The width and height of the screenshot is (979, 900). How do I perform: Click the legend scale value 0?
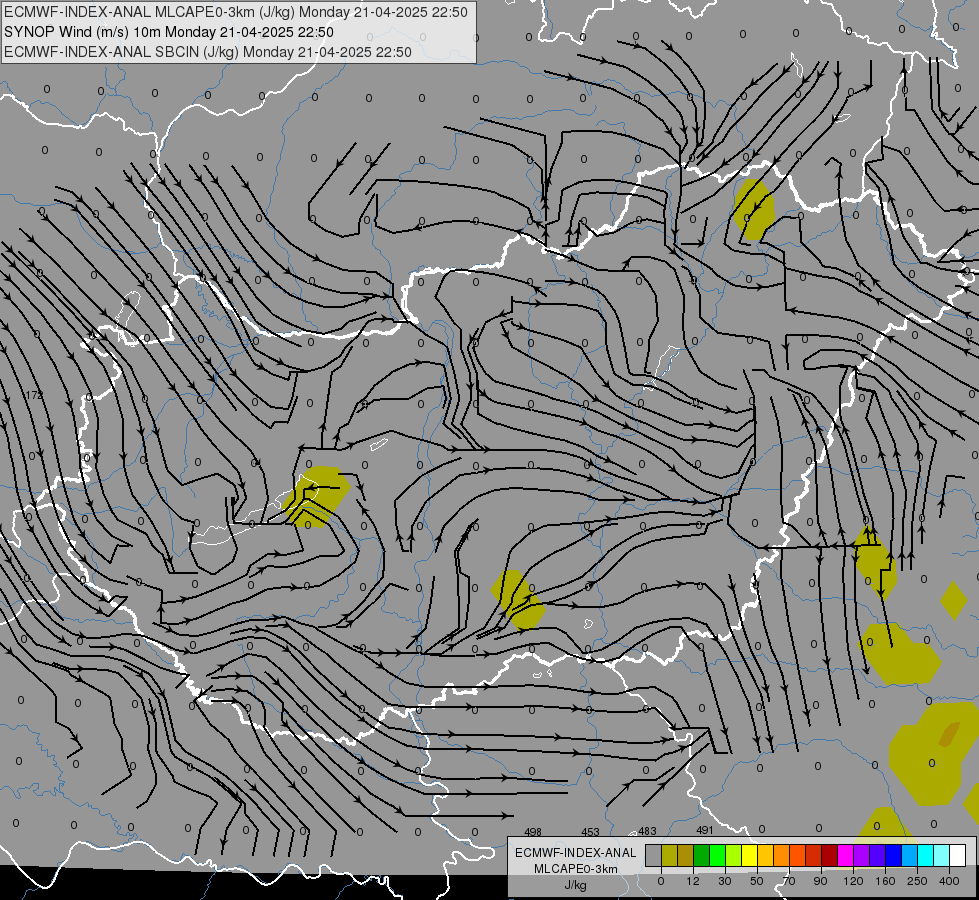tap(661, 881)
